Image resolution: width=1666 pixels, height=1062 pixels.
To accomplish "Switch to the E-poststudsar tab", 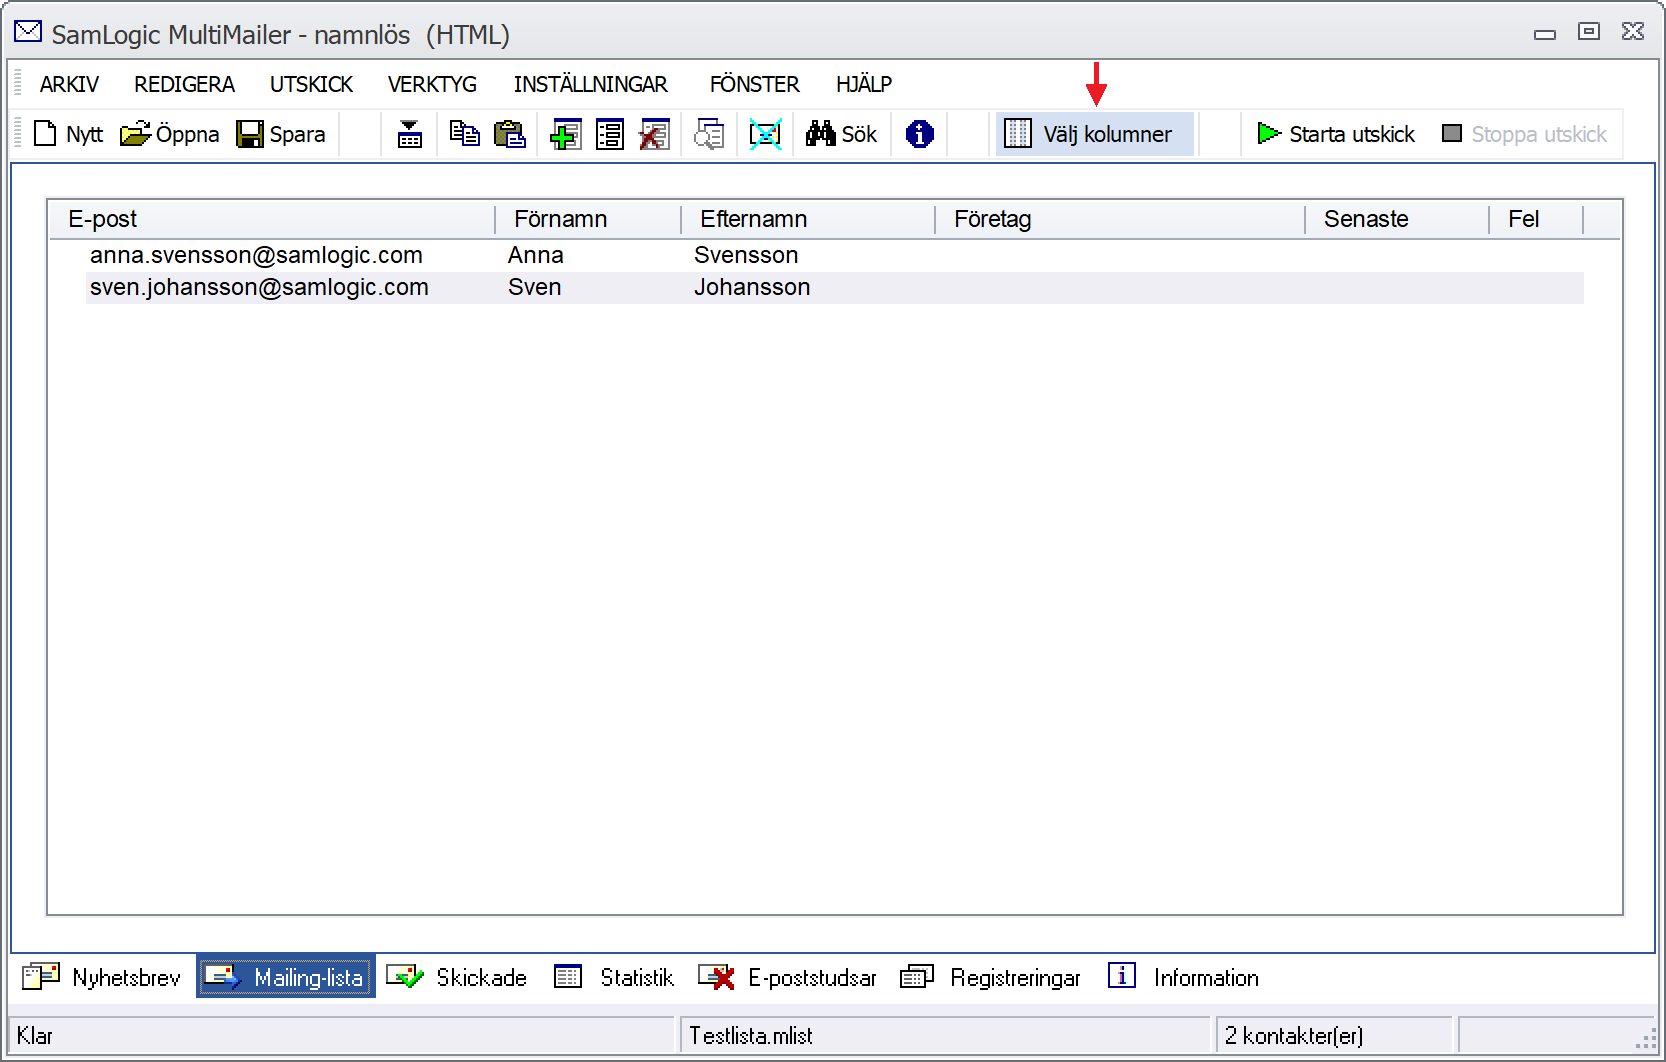I will click(x=788, y=977).
